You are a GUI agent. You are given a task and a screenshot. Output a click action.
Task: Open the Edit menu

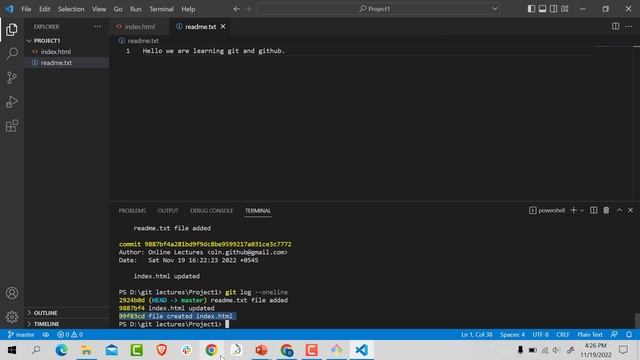pos(44,9)
